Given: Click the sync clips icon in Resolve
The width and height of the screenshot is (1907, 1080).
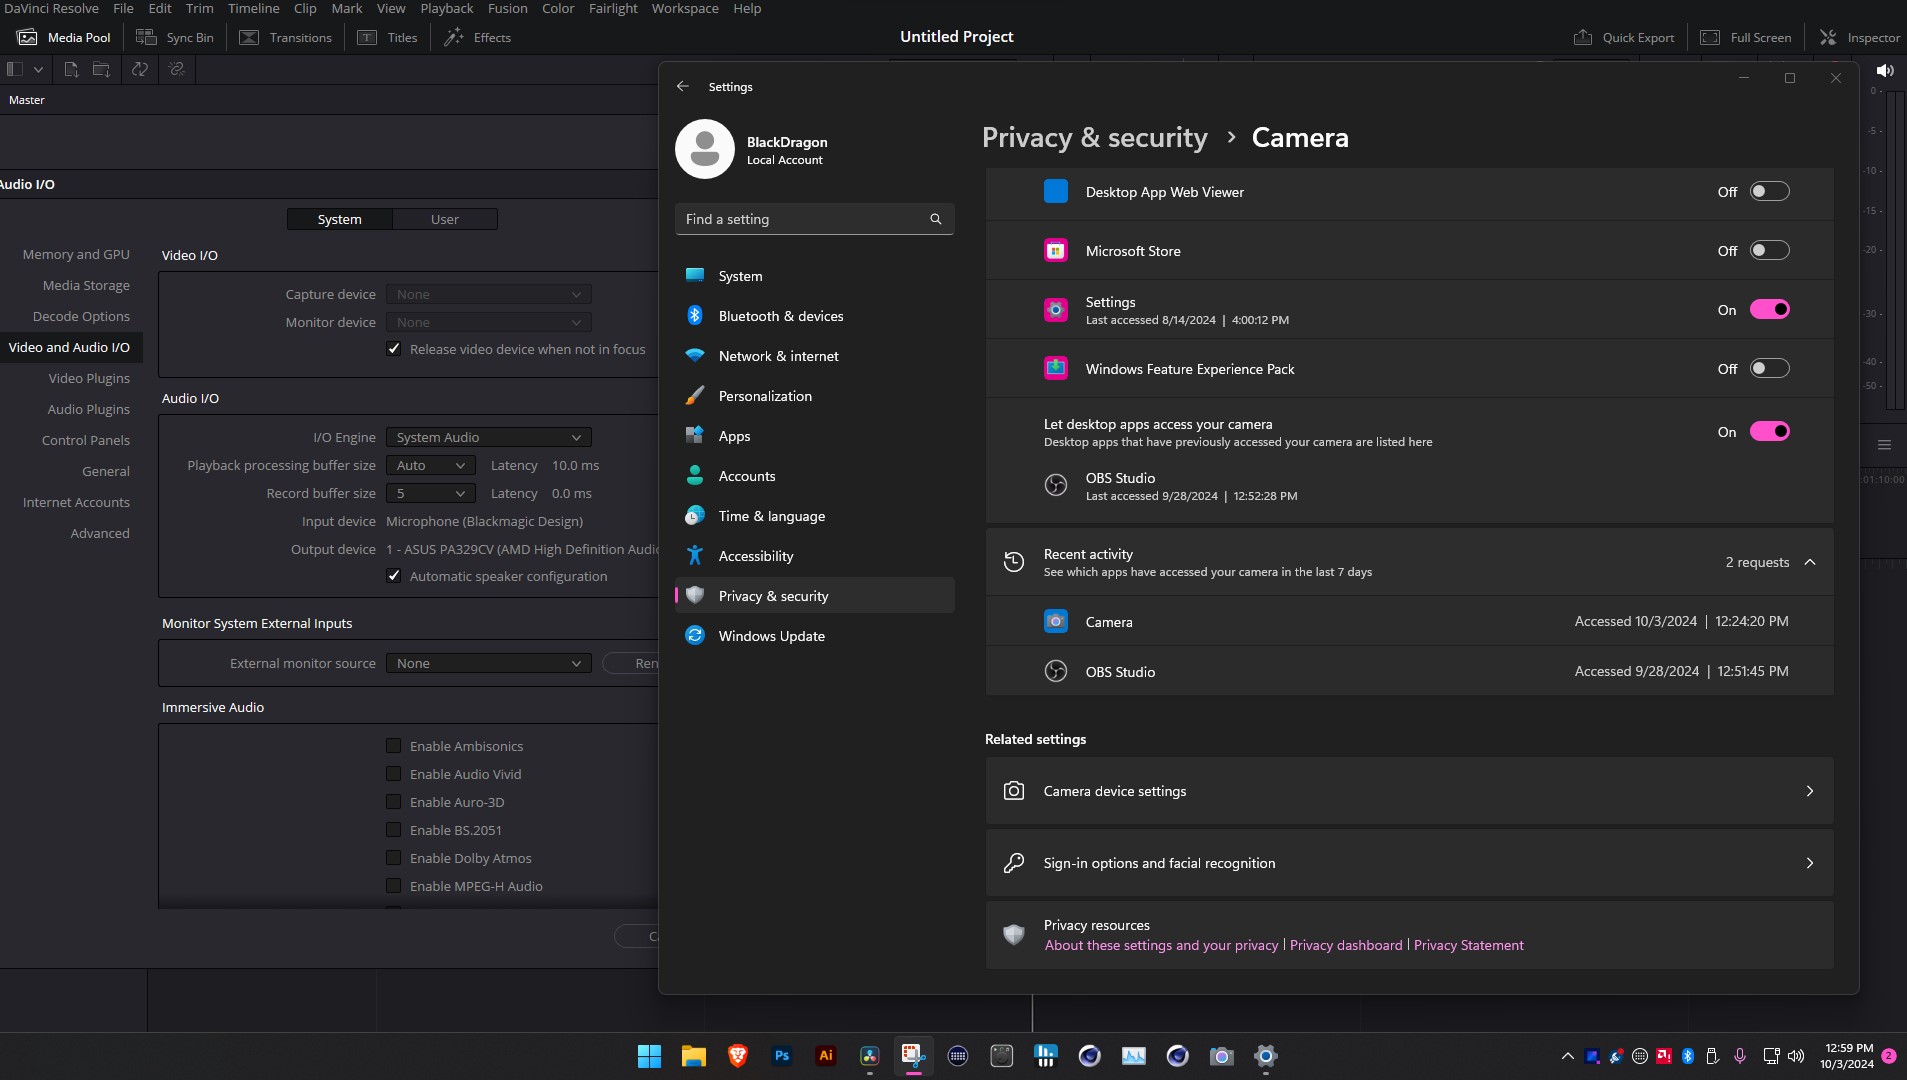Looking at the screenshot, I should click(140, 69).
